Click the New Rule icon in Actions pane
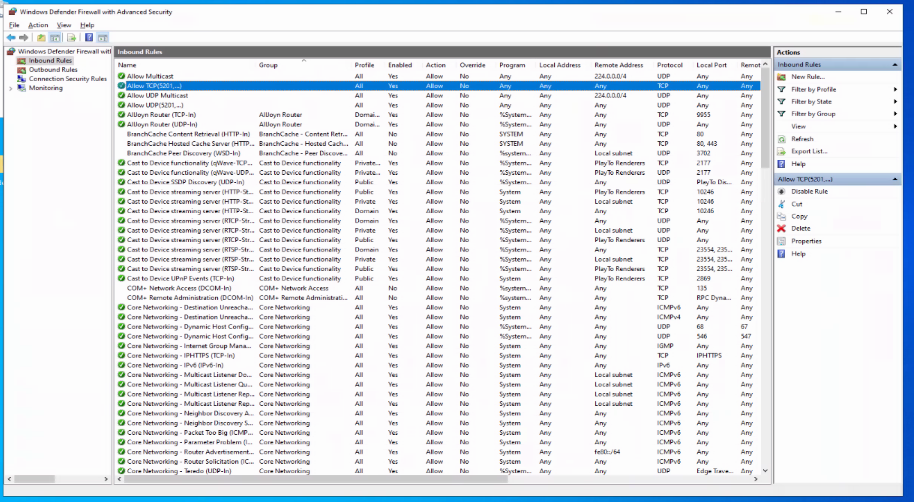Screen dimensions: 914x502 [781, 77]
